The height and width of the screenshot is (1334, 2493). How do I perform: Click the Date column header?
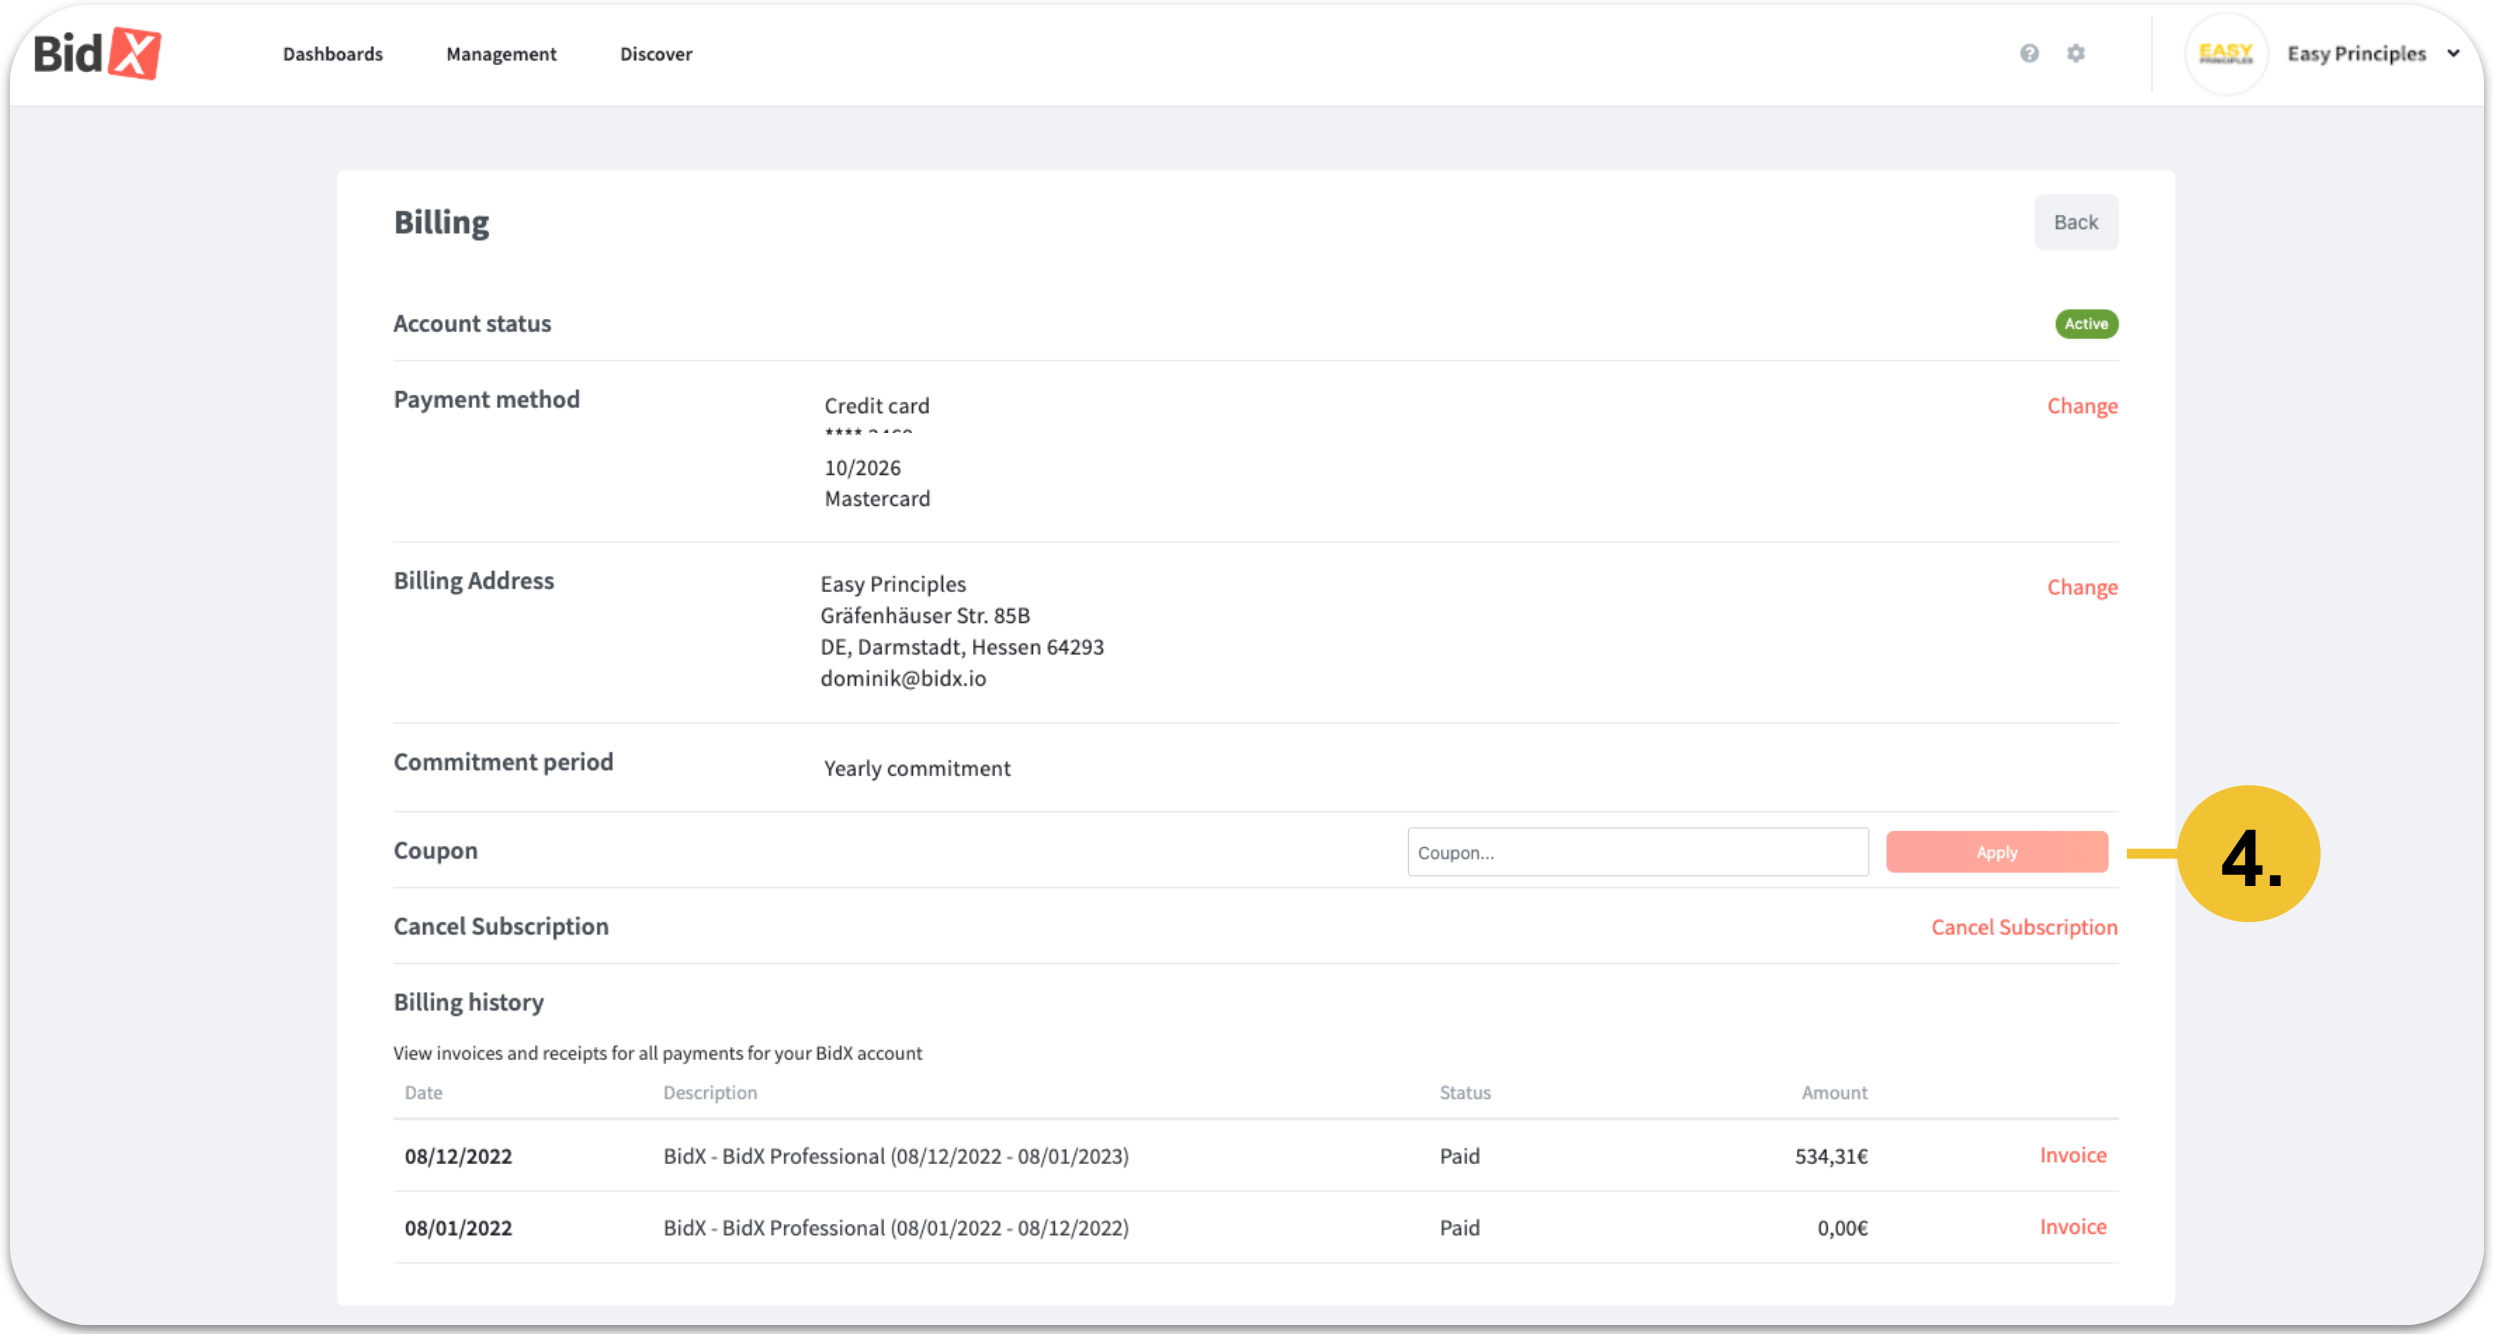(x=423, y=1092)
